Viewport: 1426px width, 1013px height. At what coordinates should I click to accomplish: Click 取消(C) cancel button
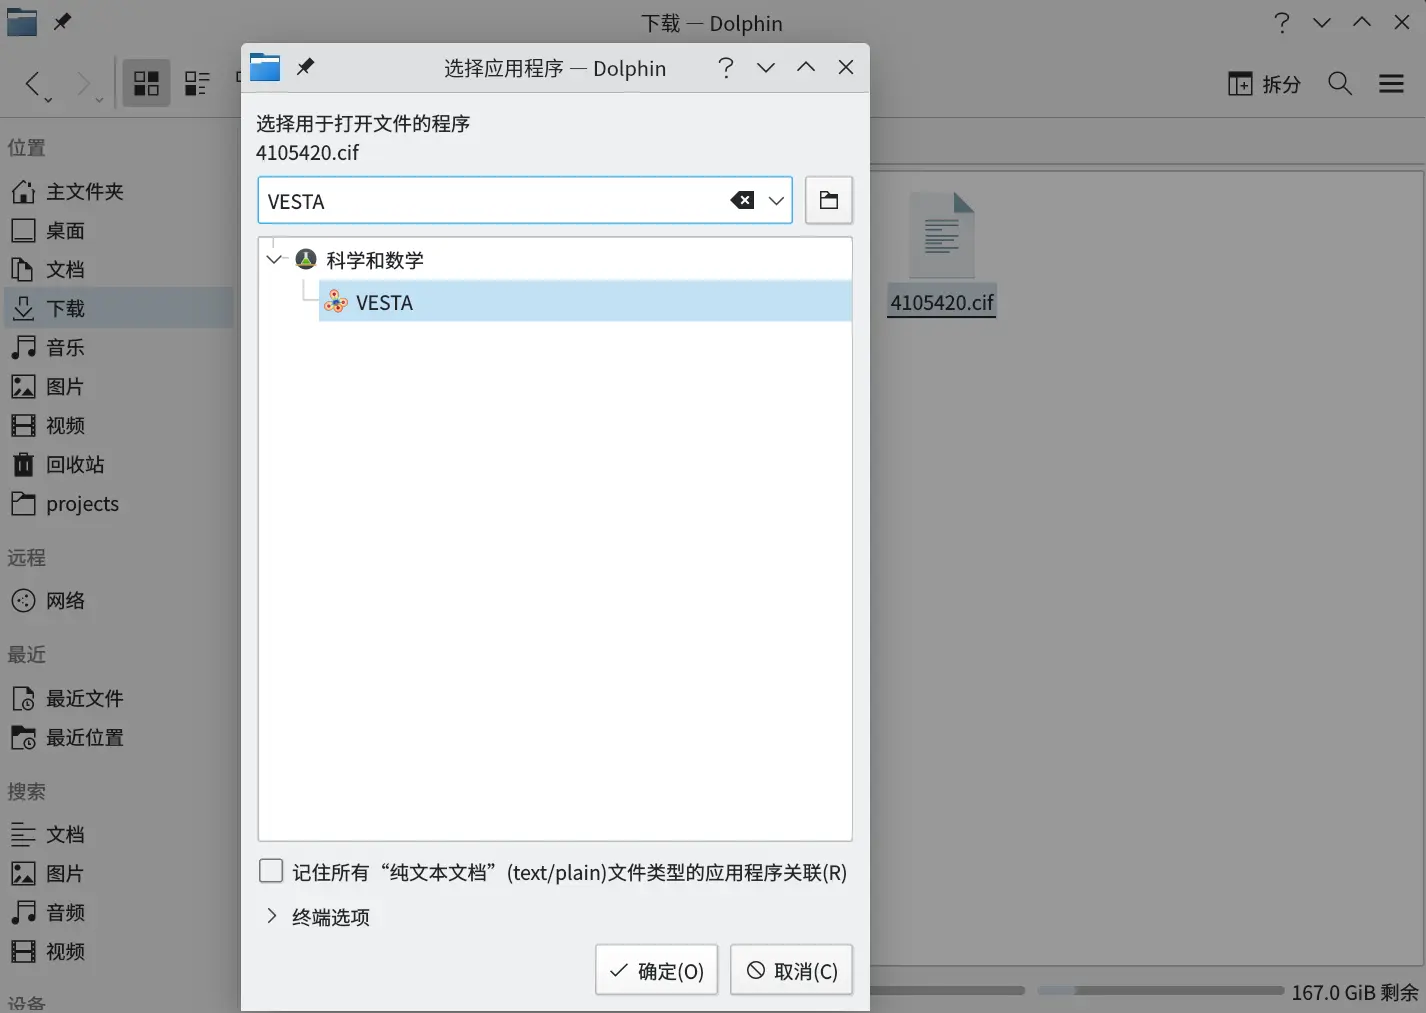click(792, 970)
